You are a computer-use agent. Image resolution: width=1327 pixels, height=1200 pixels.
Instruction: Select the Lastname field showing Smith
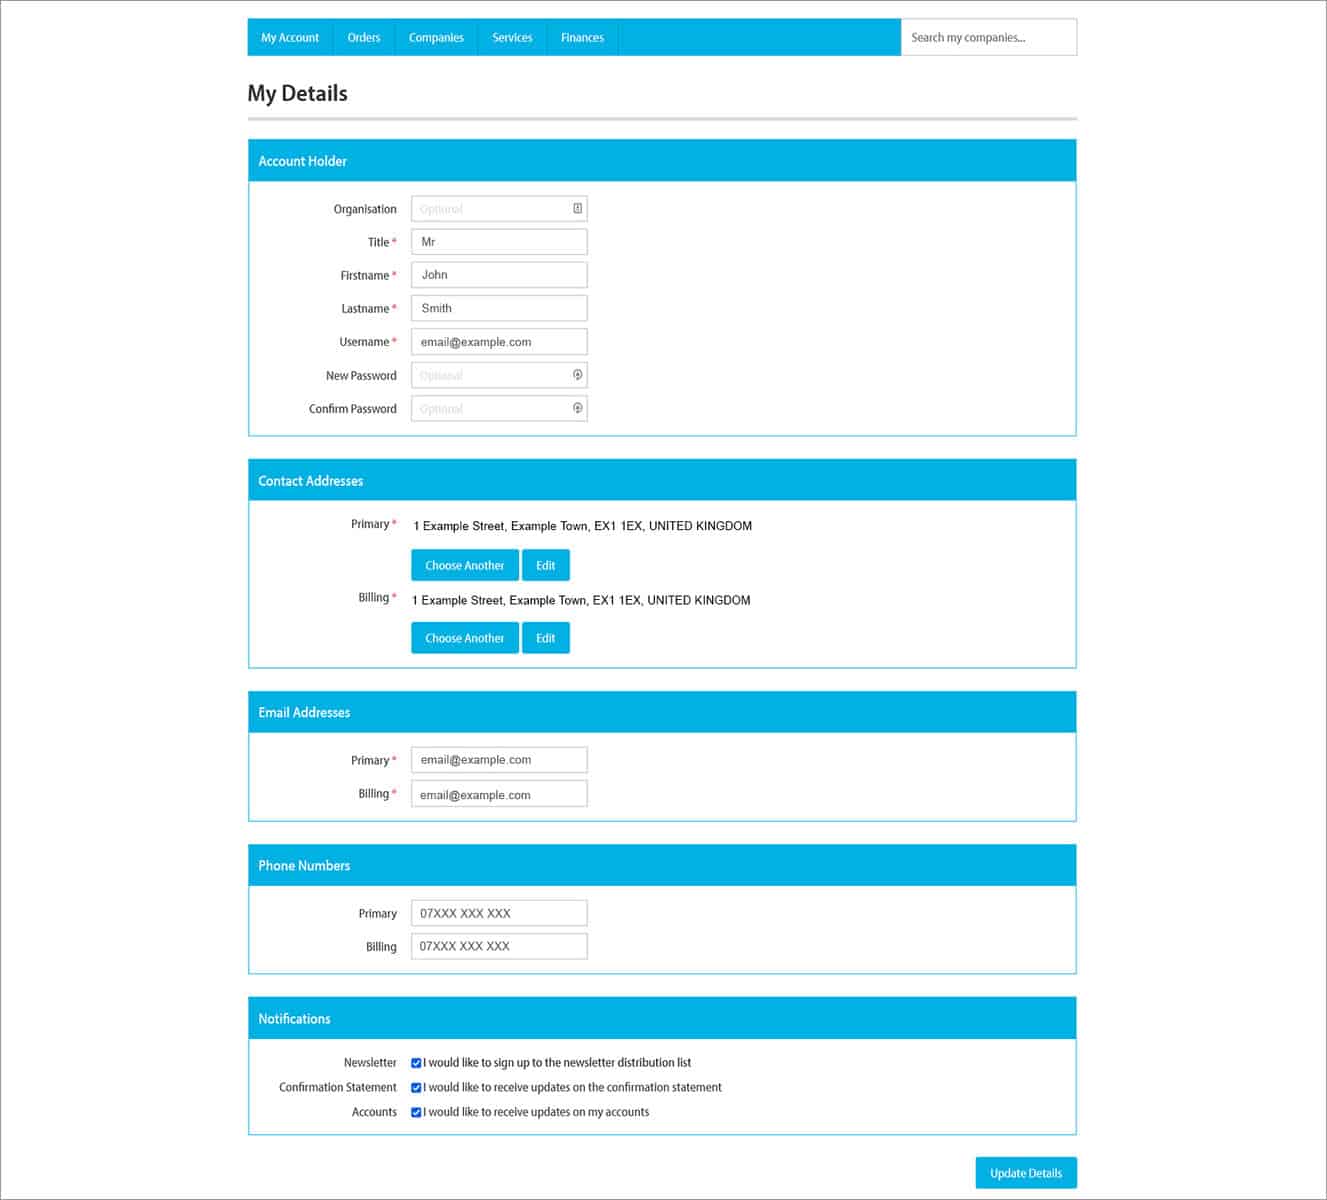click(498, 307)
